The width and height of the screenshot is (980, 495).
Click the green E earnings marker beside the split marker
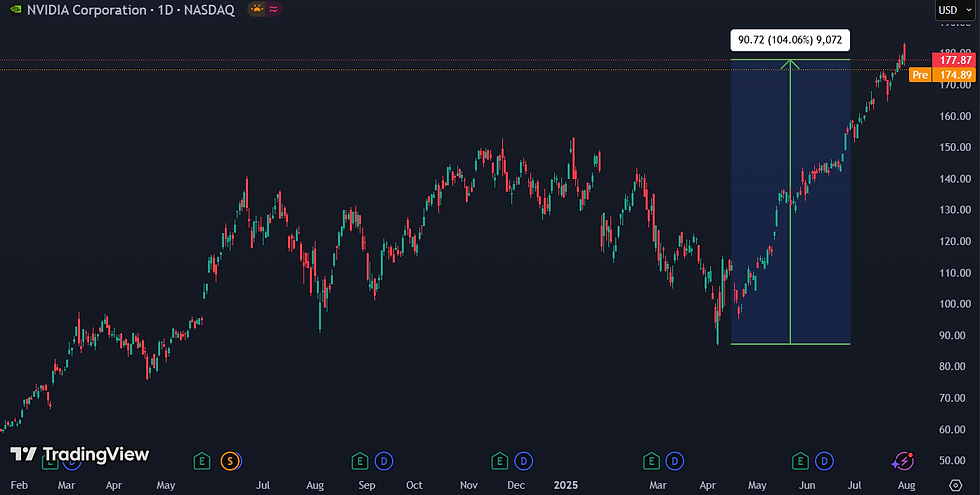pyautogui.click(x=202, y=462)
